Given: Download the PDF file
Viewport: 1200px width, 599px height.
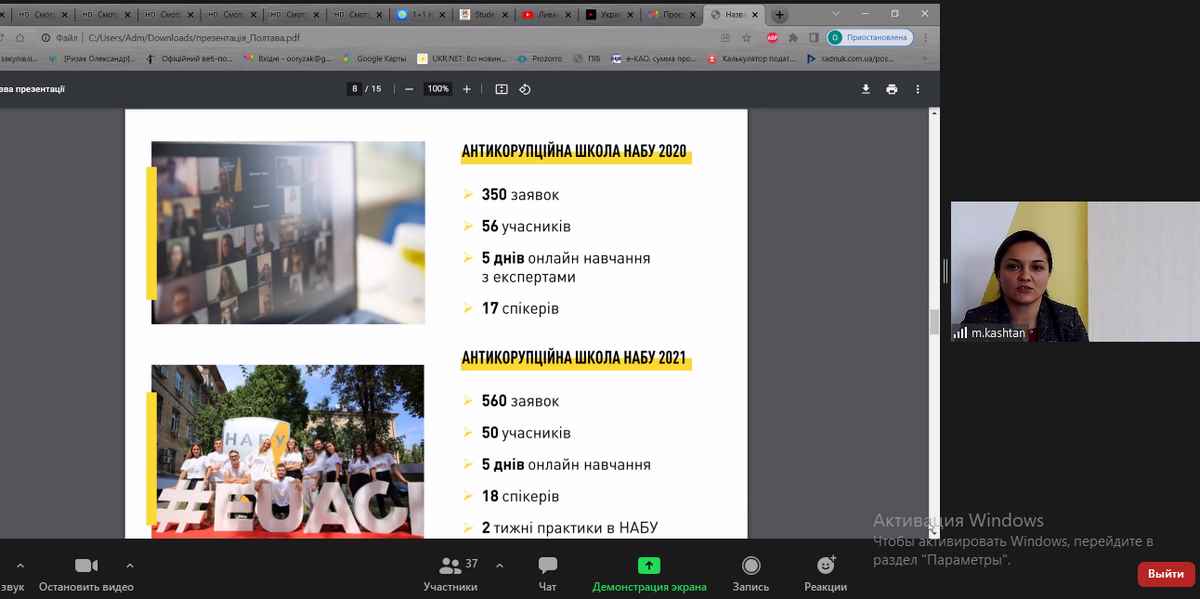Looking at the screenshot, I should click(x=866, y=89).
